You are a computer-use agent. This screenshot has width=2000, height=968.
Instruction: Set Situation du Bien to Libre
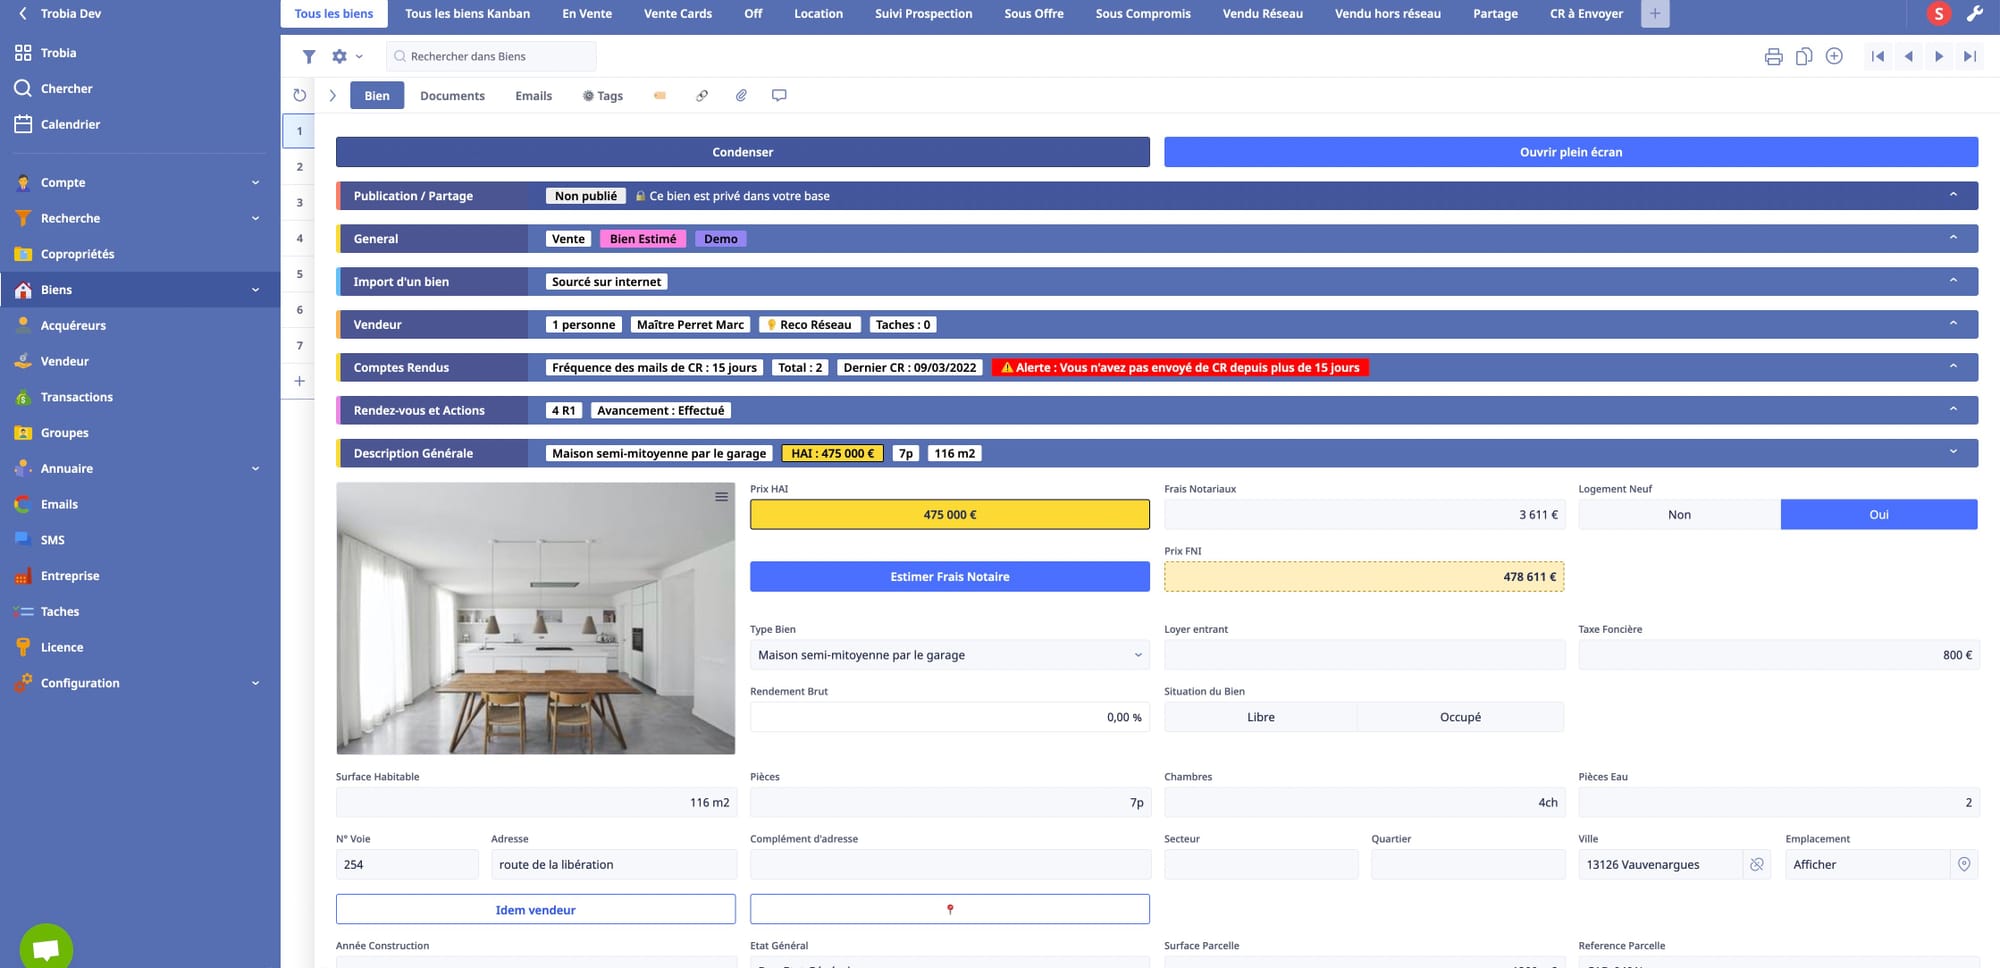coord(1260,717)
